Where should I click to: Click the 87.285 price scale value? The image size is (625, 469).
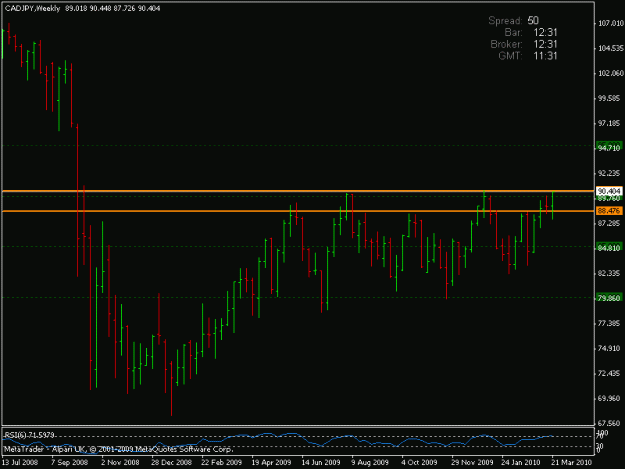[x=609, y=224]
